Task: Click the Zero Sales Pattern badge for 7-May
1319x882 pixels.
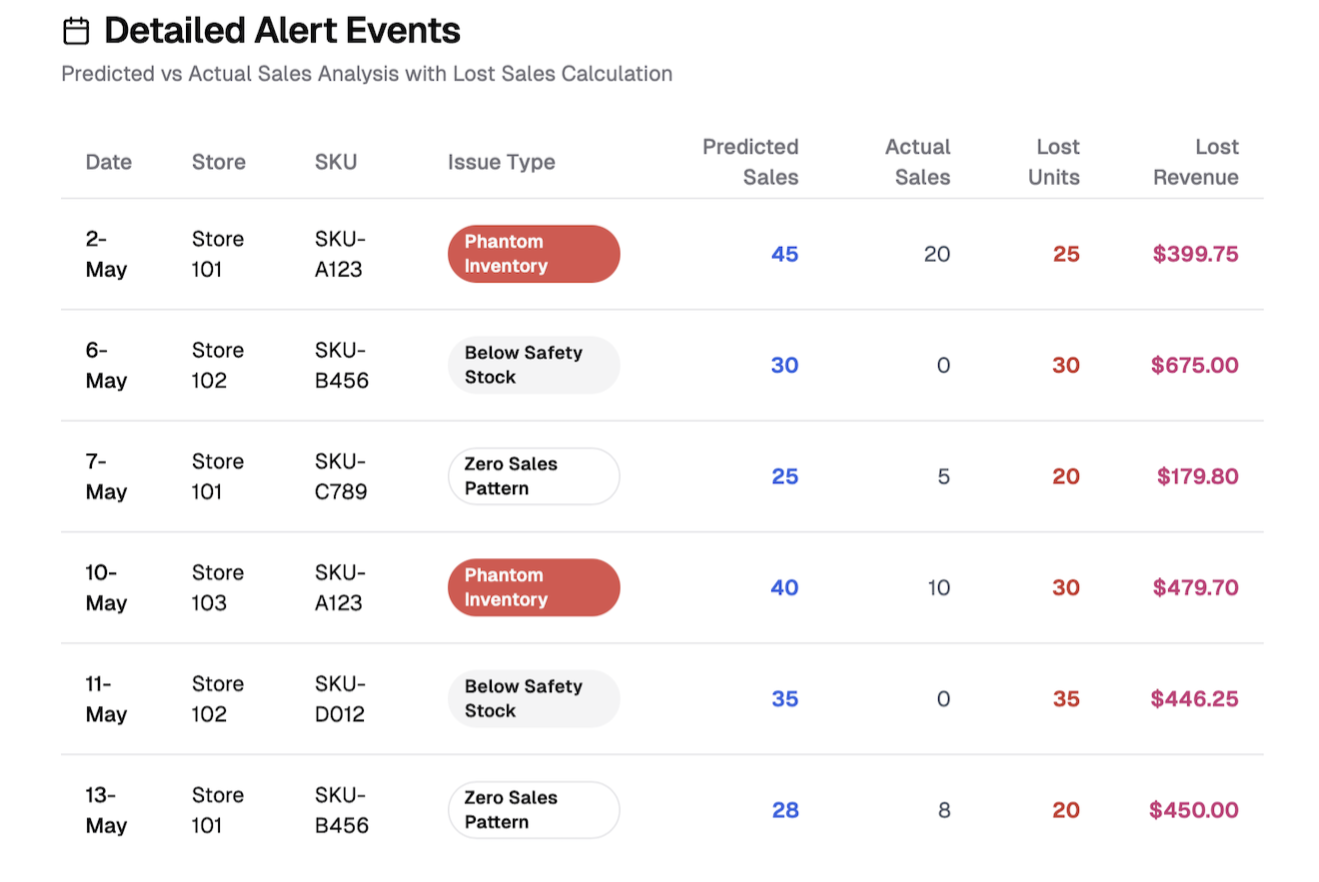Action: (x=533, y=476)
